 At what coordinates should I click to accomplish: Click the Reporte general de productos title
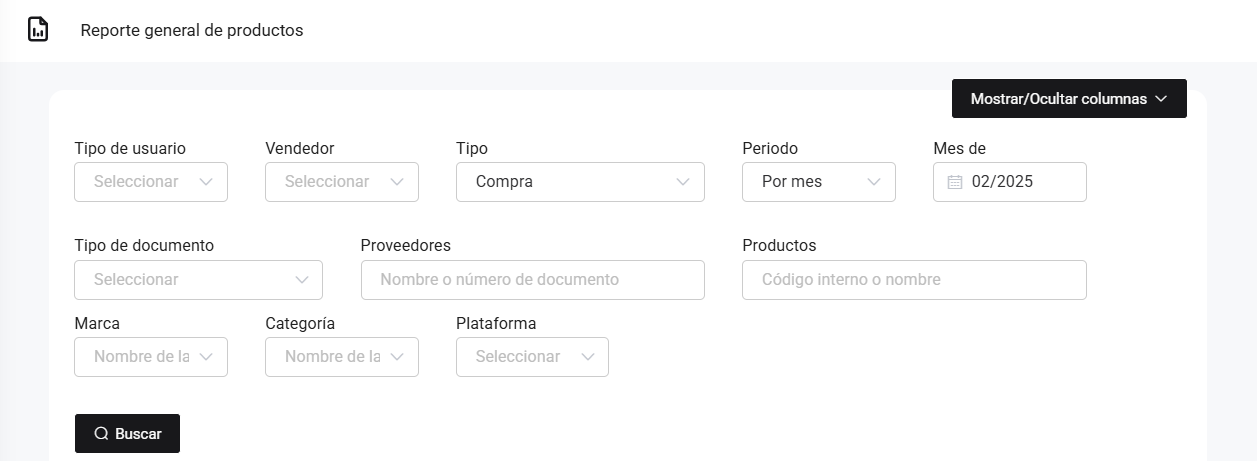[x=192, y=30]
